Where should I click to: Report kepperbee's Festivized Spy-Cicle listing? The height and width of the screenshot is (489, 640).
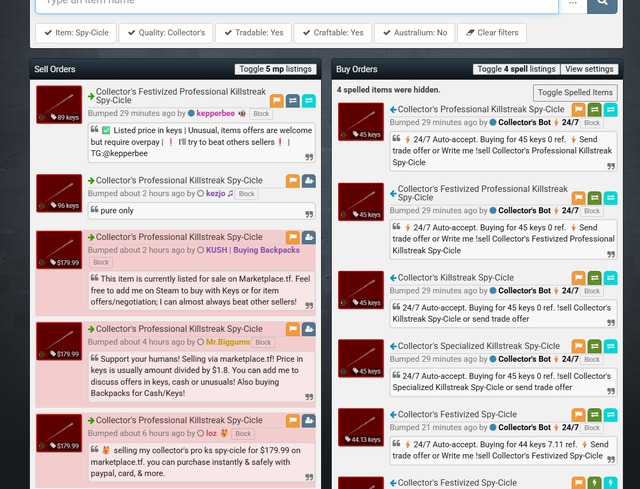click(x=276, y=100)
